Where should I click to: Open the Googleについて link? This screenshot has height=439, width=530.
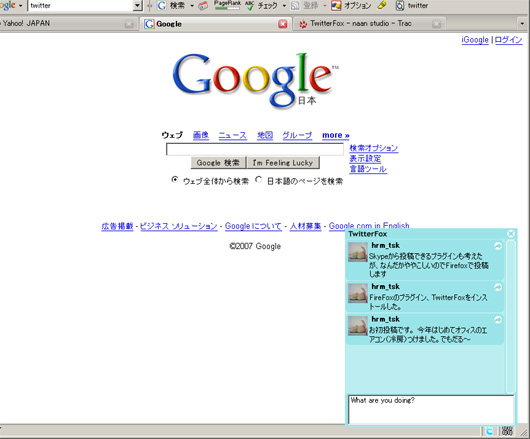coord(253,226)
